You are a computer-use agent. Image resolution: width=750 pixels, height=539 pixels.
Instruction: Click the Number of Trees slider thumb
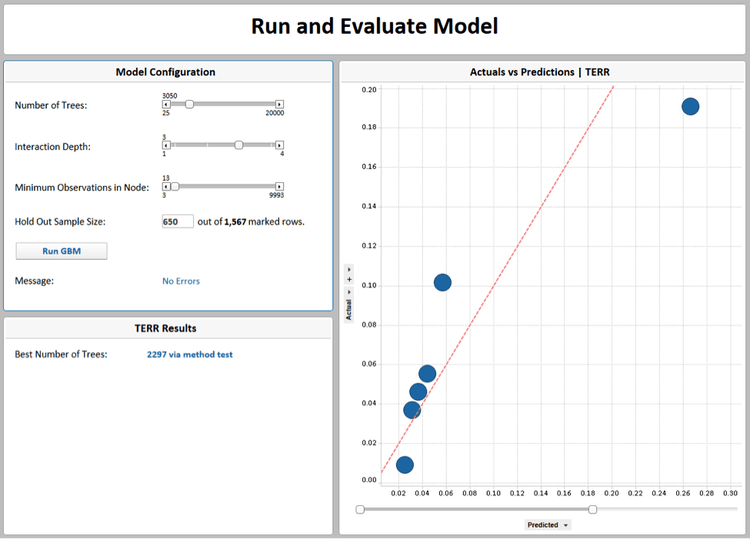tap(189, 104)
